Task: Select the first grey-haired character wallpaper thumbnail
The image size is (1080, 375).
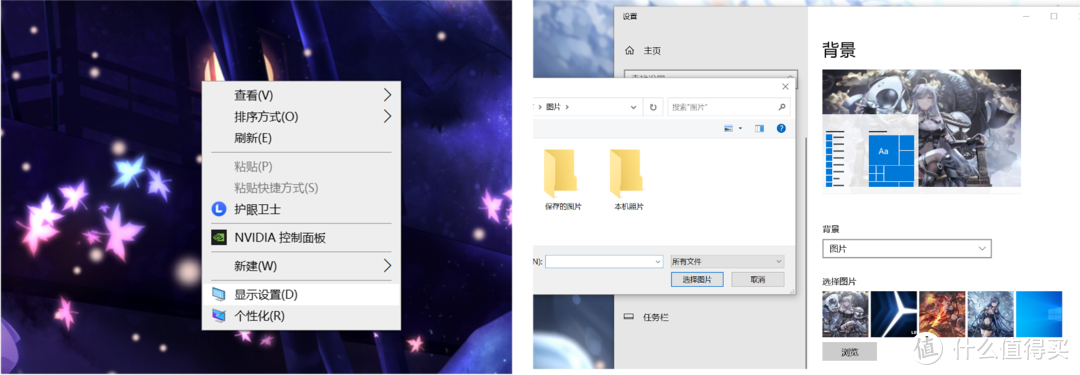Action: 846,314
